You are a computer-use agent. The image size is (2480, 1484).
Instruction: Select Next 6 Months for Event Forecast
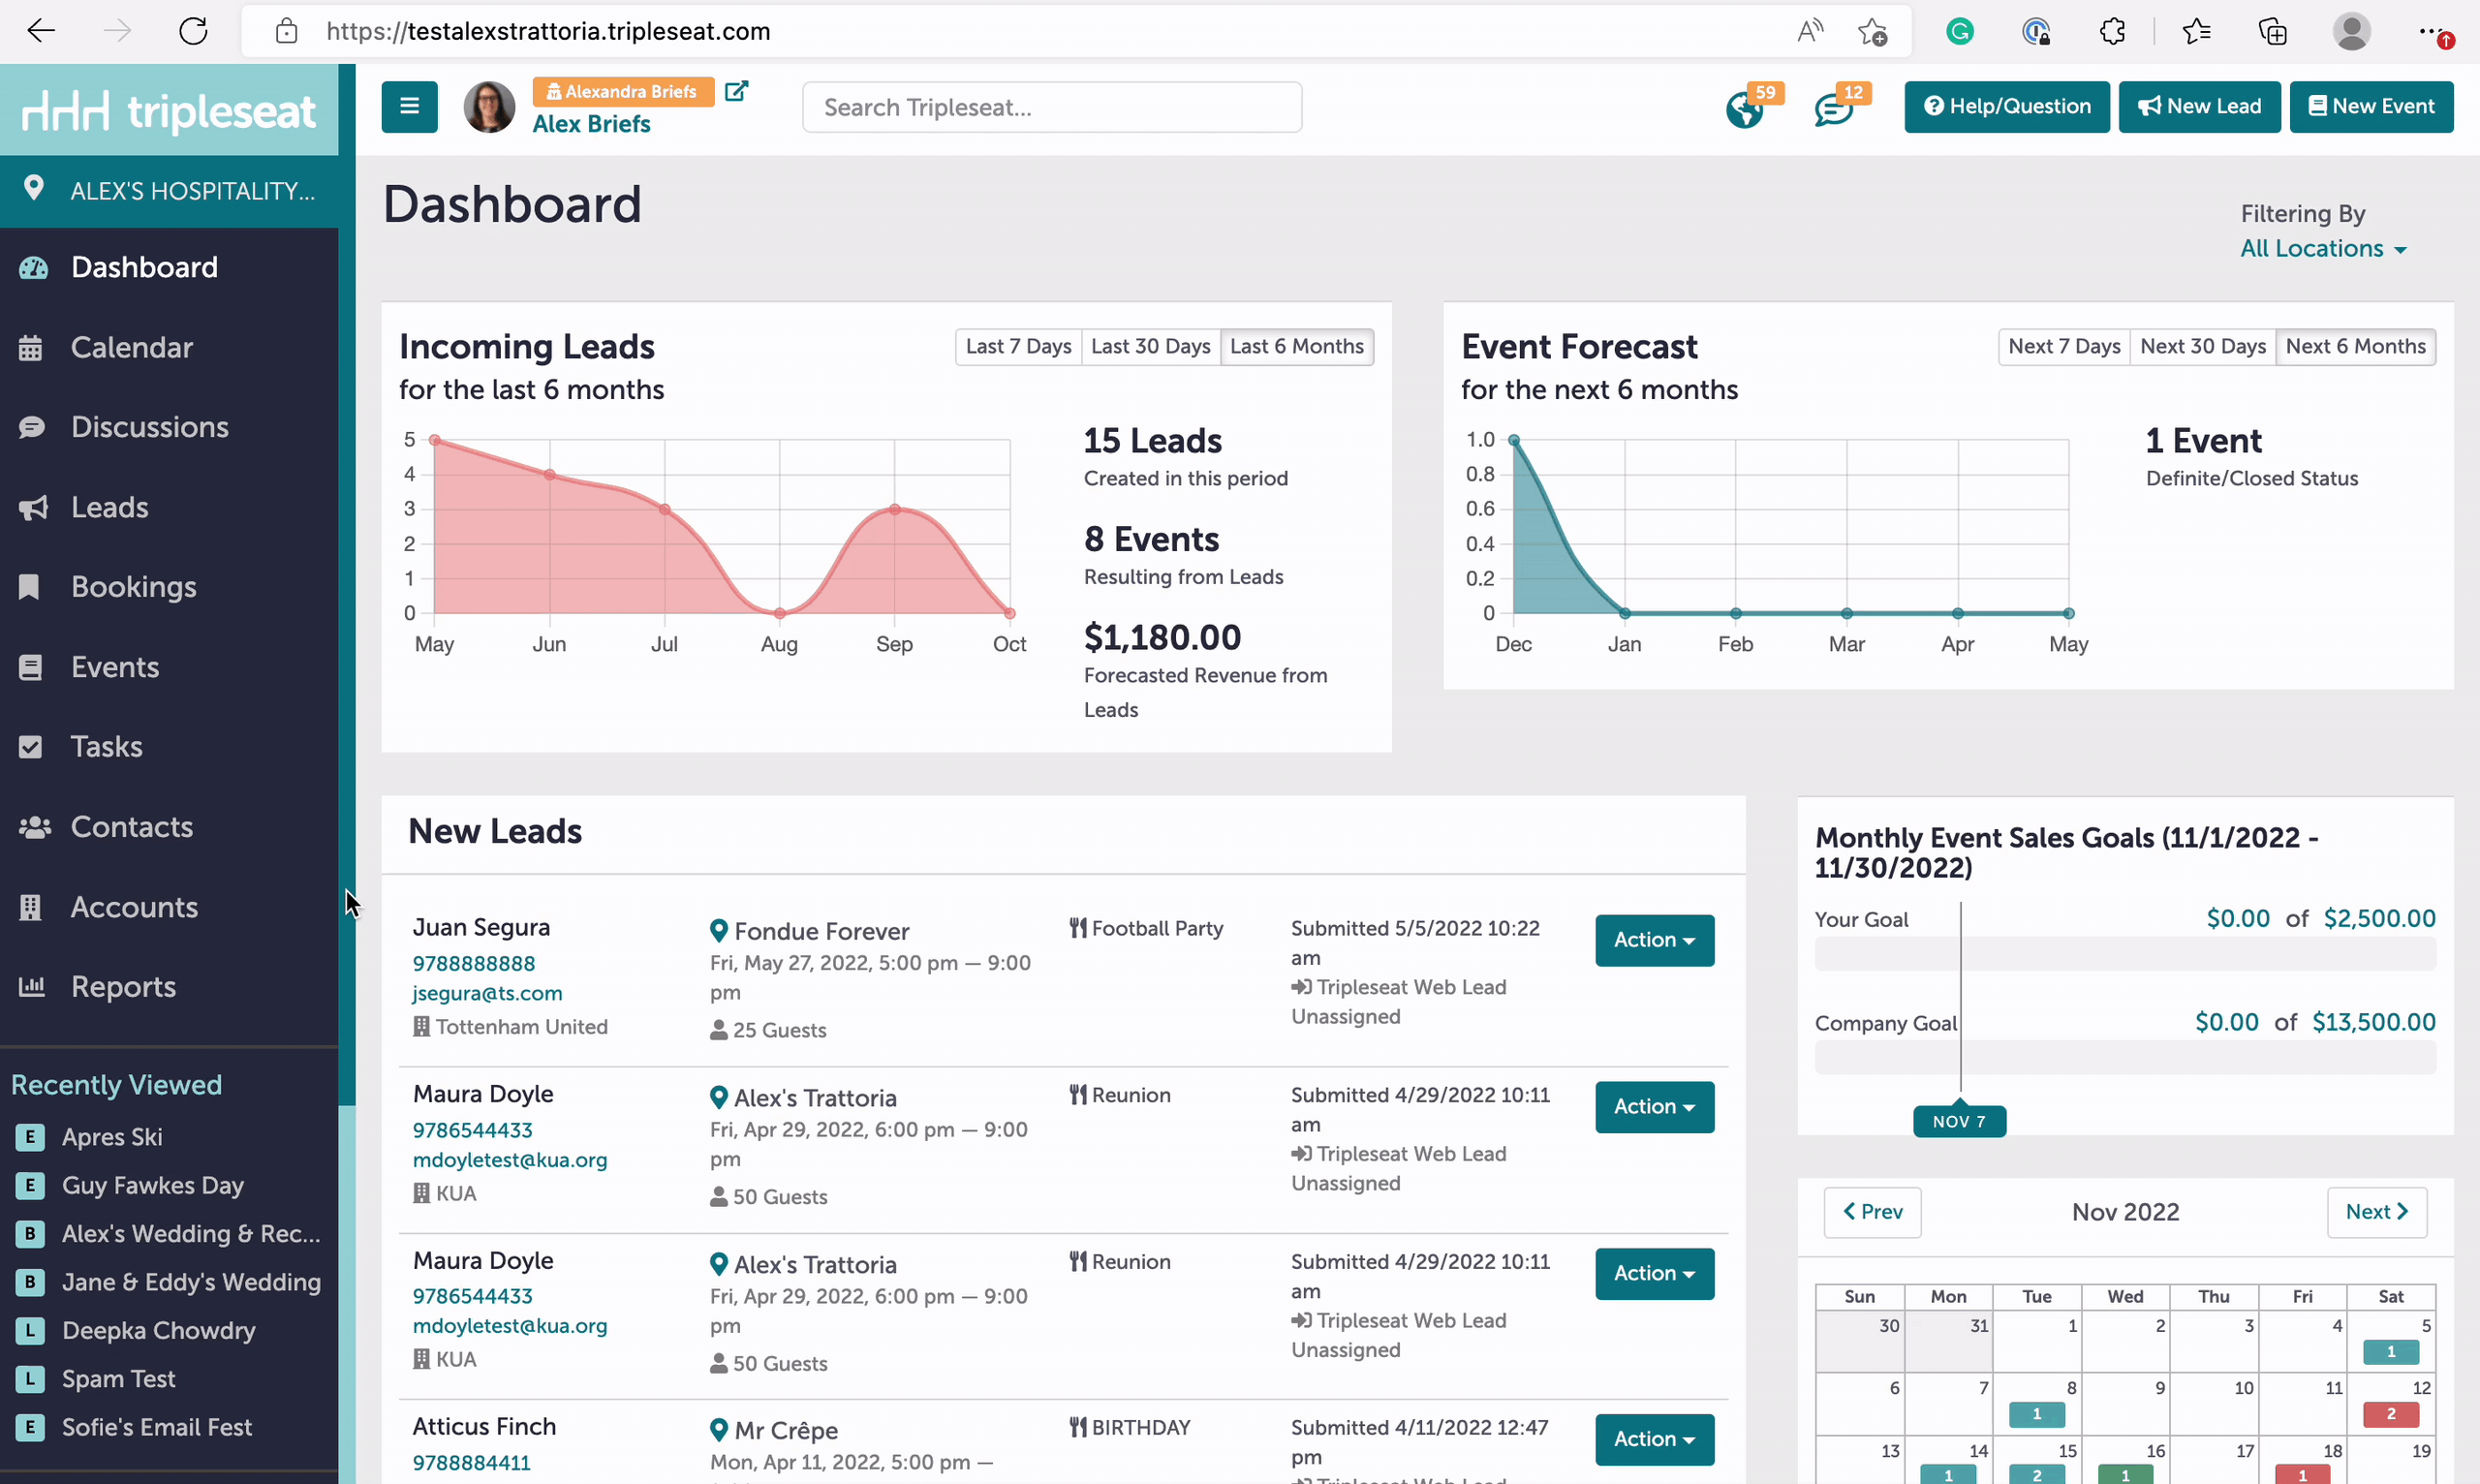pos(2355,347)
